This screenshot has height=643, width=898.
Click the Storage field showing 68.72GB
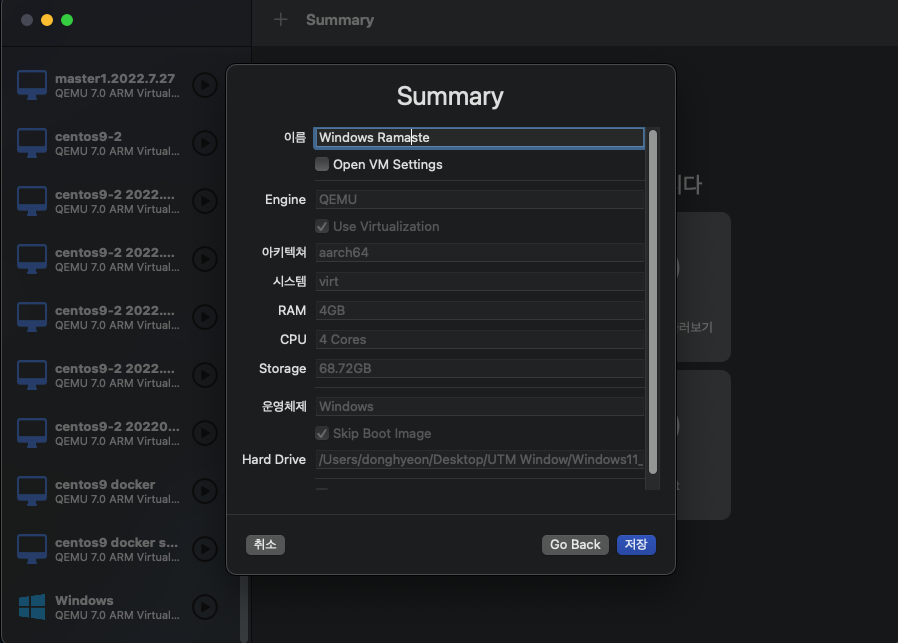click(479, 369)
